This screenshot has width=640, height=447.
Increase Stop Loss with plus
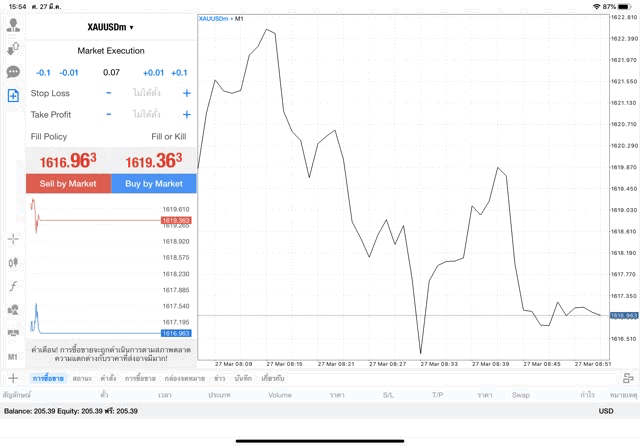[187, 93]
